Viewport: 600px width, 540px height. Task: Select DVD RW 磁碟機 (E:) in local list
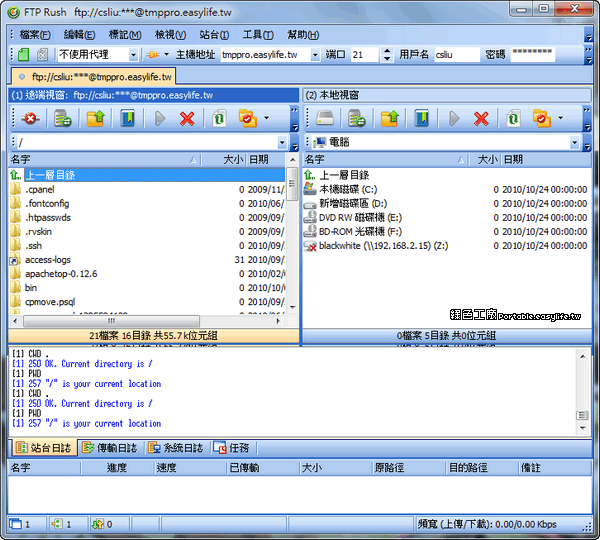click(446, 218)
